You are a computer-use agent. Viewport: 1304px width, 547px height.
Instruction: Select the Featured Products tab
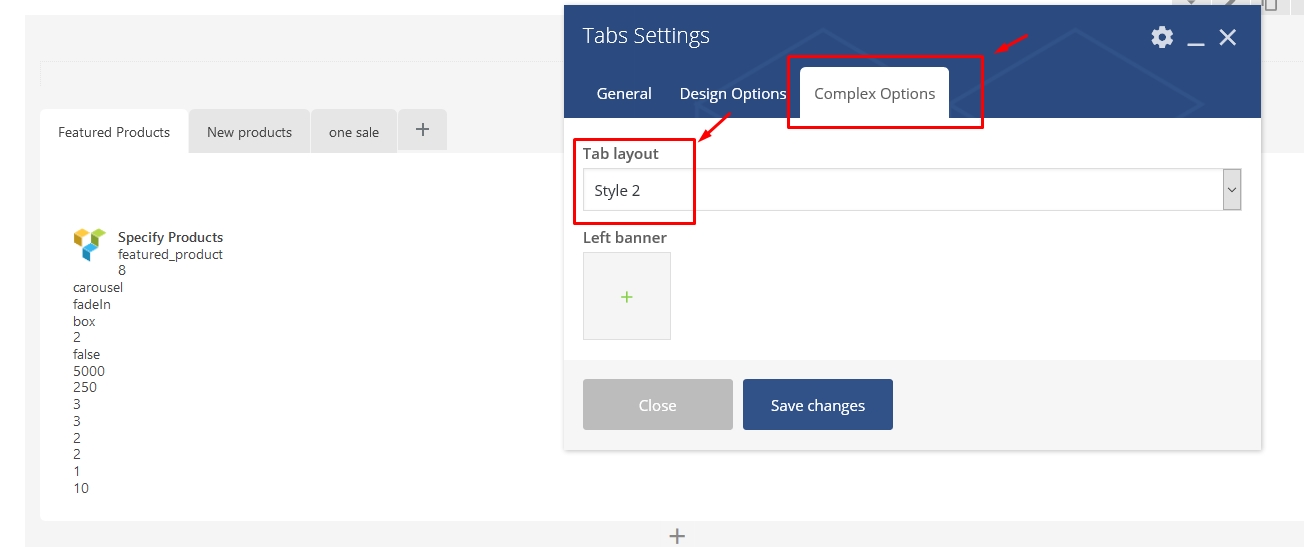coord(114,132)
